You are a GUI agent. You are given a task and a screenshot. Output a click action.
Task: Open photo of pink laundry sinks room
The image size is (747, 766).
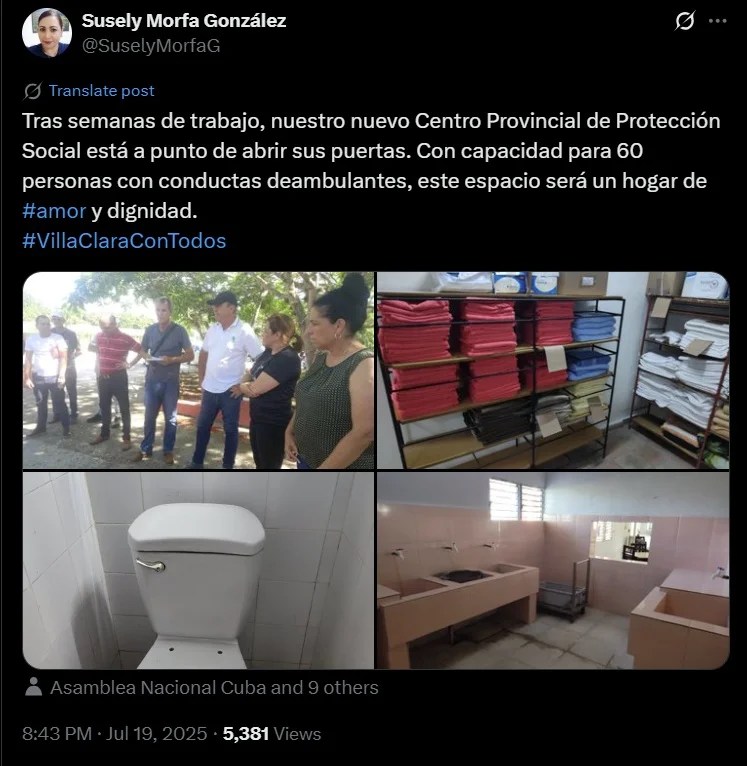(x=553, y=570)
